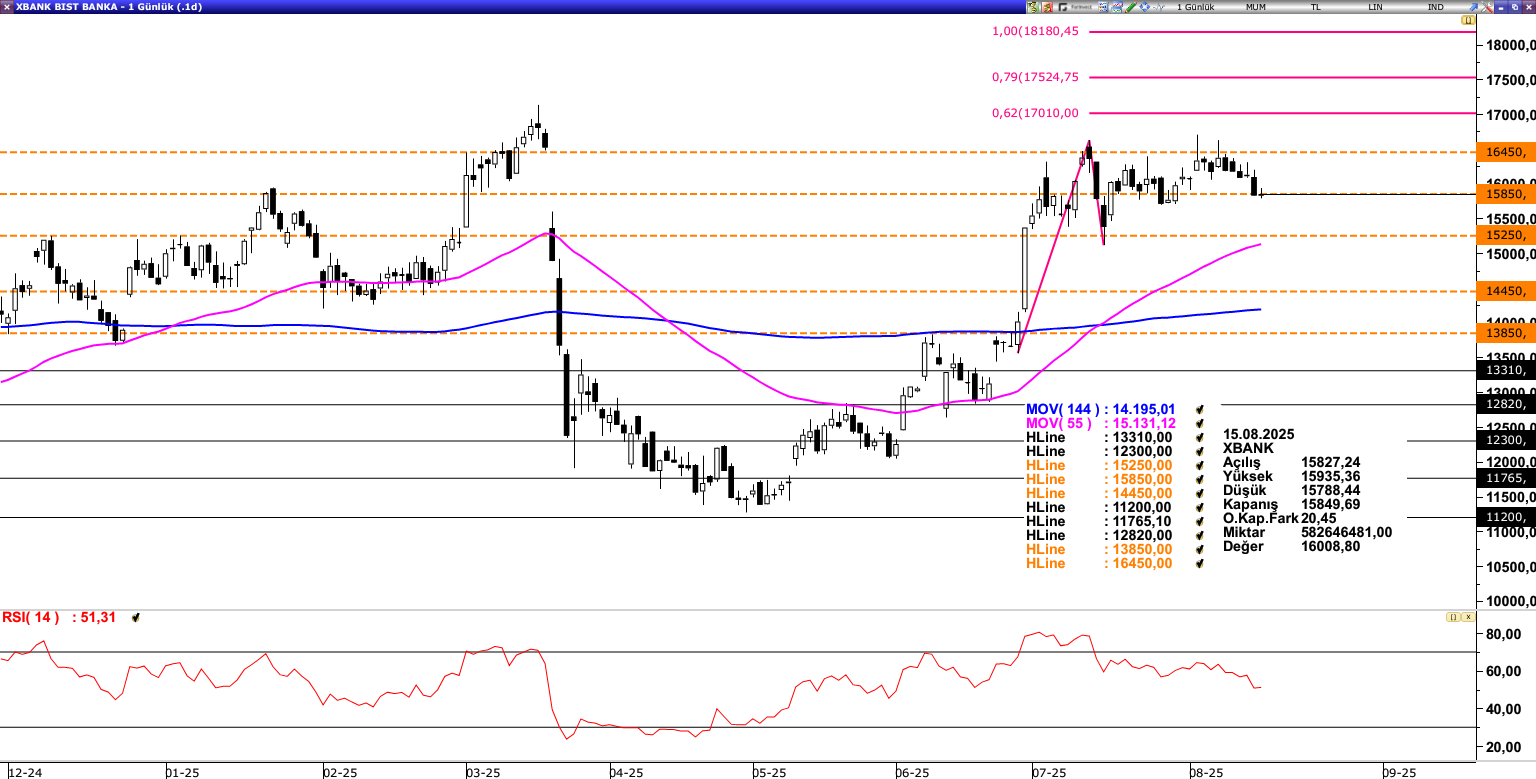Click the blue four-arrow move icon
The image size is (1536, 779).
click(x=1144, y=7)
